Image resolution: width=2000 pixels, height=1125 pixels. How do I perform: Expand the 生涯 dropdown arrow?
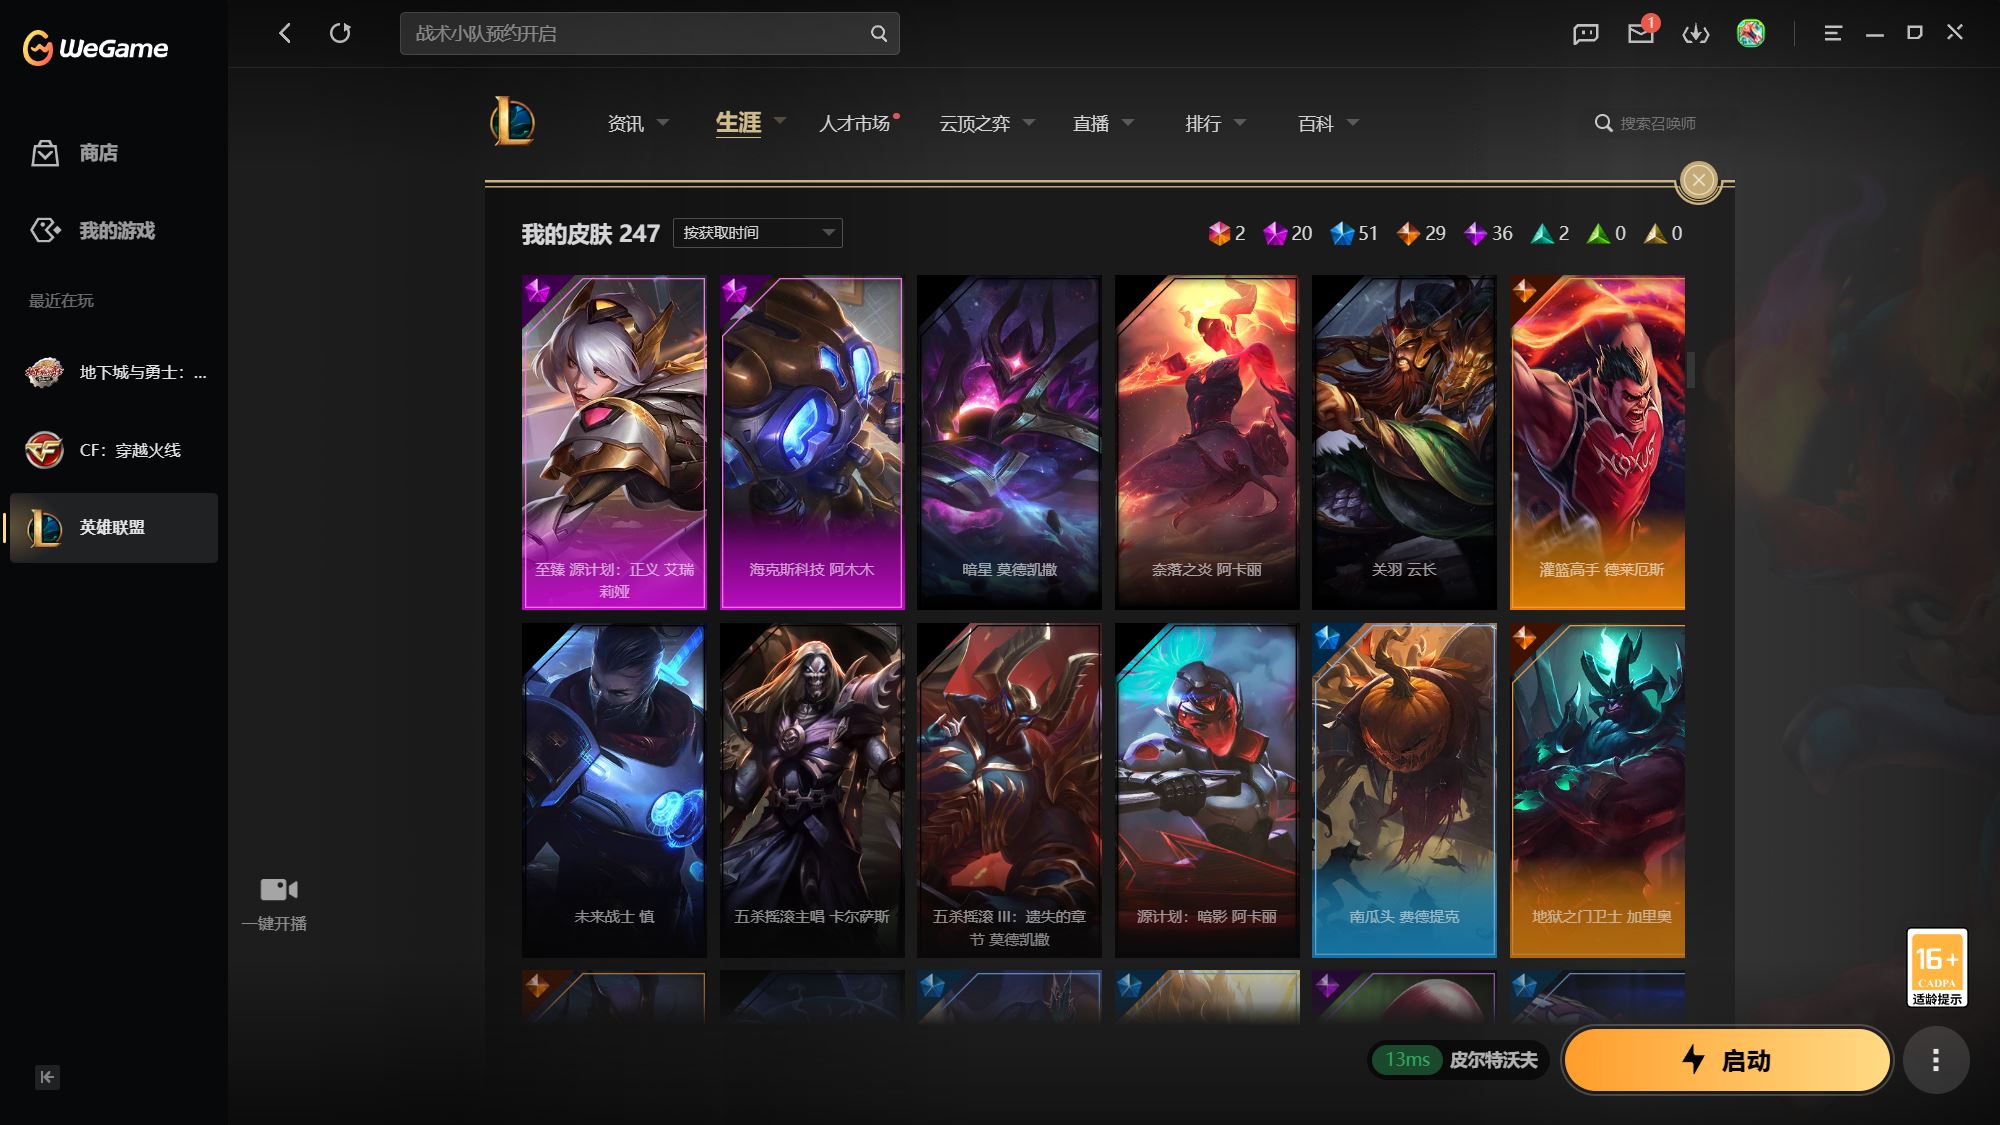pos(780,121)
